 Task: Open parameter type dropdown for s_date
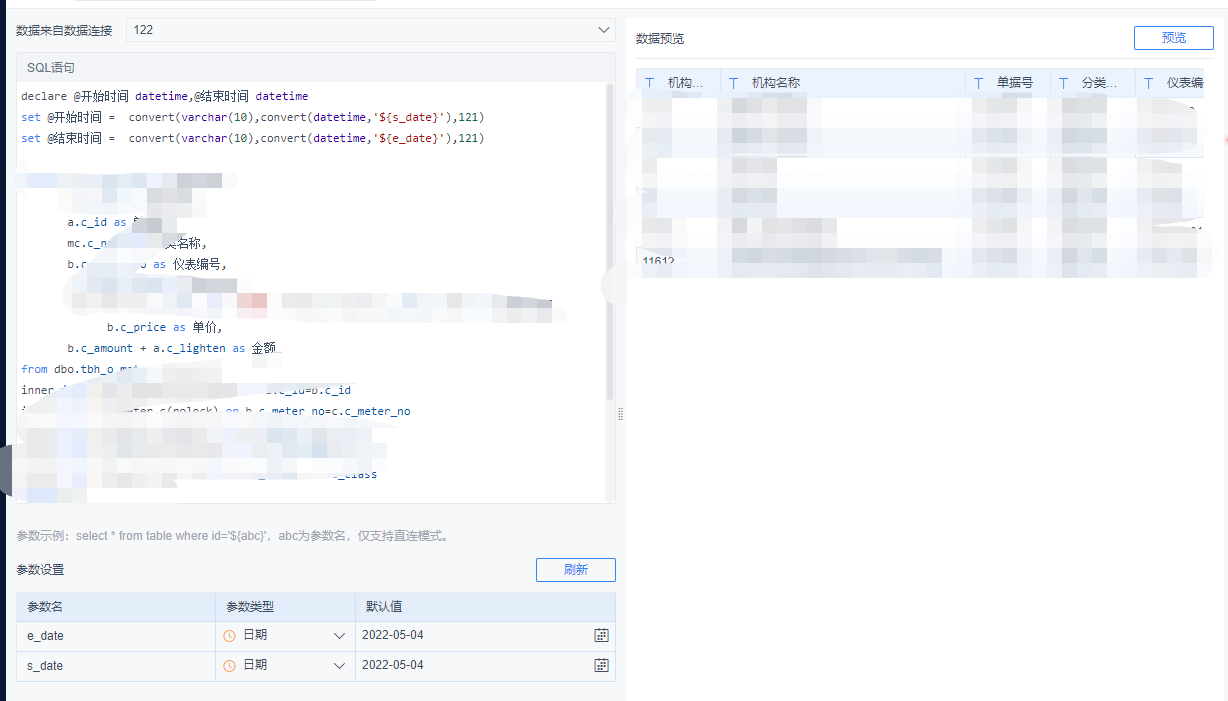click(x=285, y=666)
